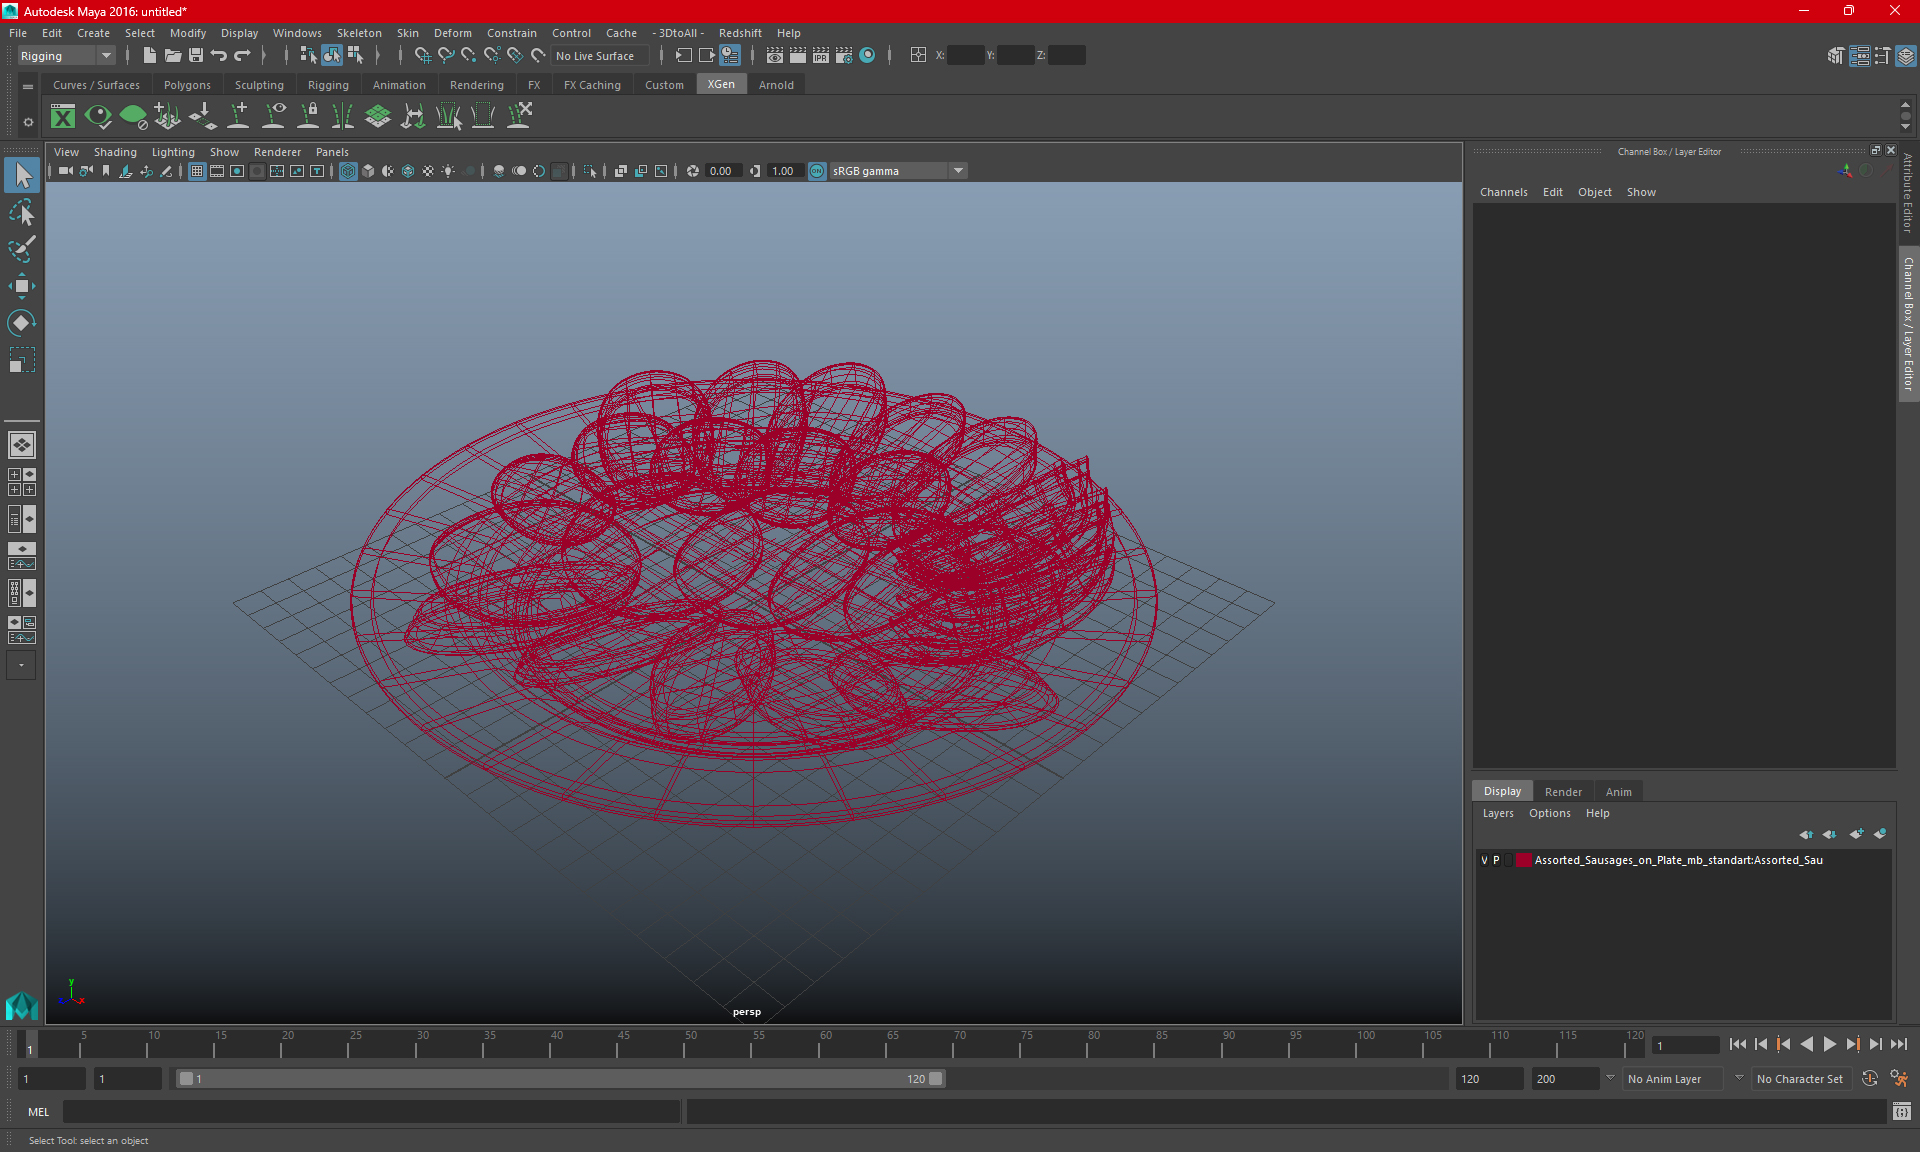The image size is (1920, 1152).
Task: Save the scene with floppy icon
Action: coord(196,56)
